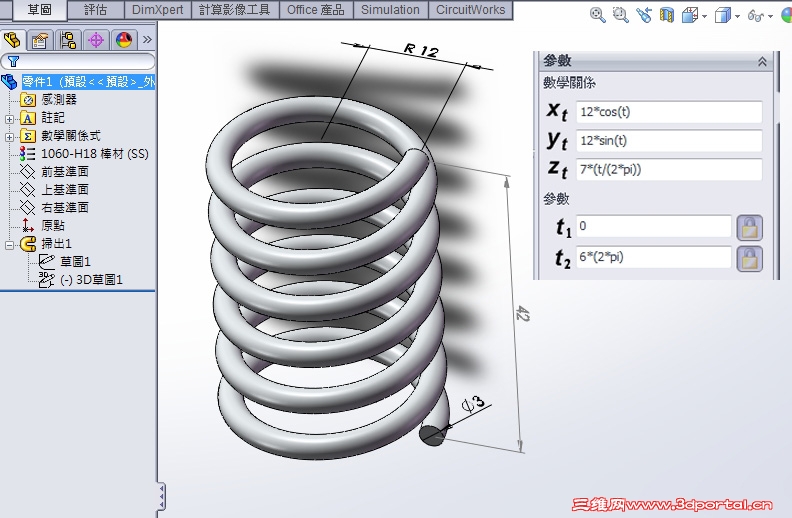Select the 註記 tree item
The height and width of the screenshot is (518, 792).
(53, 118)
